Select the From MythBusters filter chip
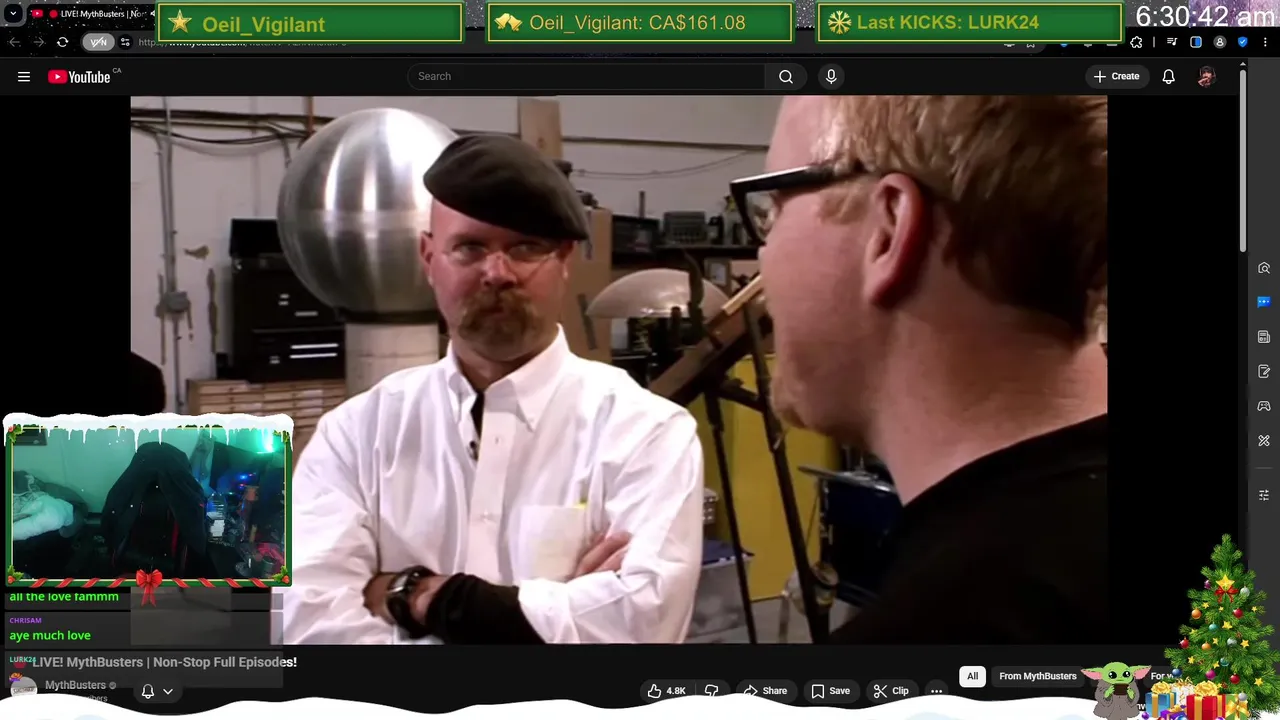 1037,676
